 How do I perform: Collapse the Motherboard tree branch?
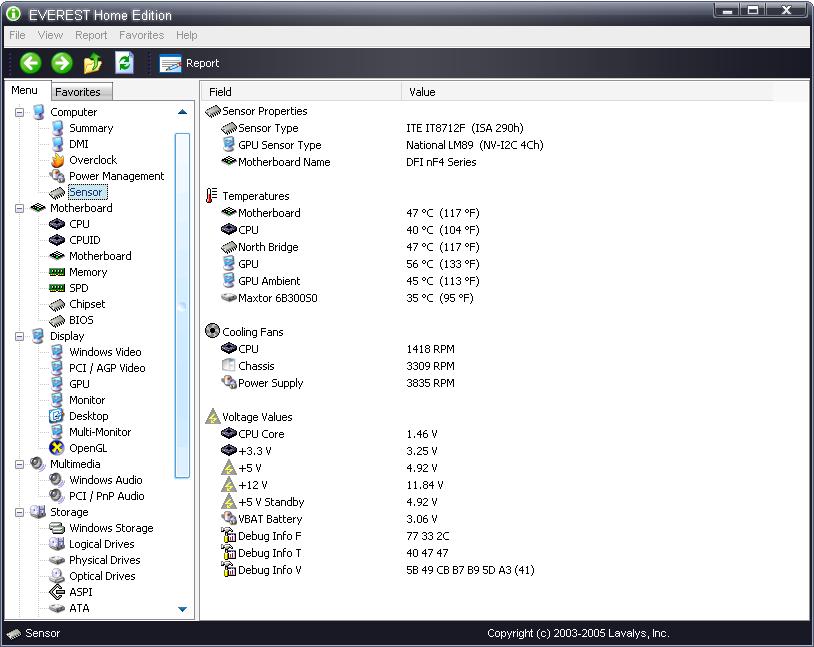pos(19,208)
